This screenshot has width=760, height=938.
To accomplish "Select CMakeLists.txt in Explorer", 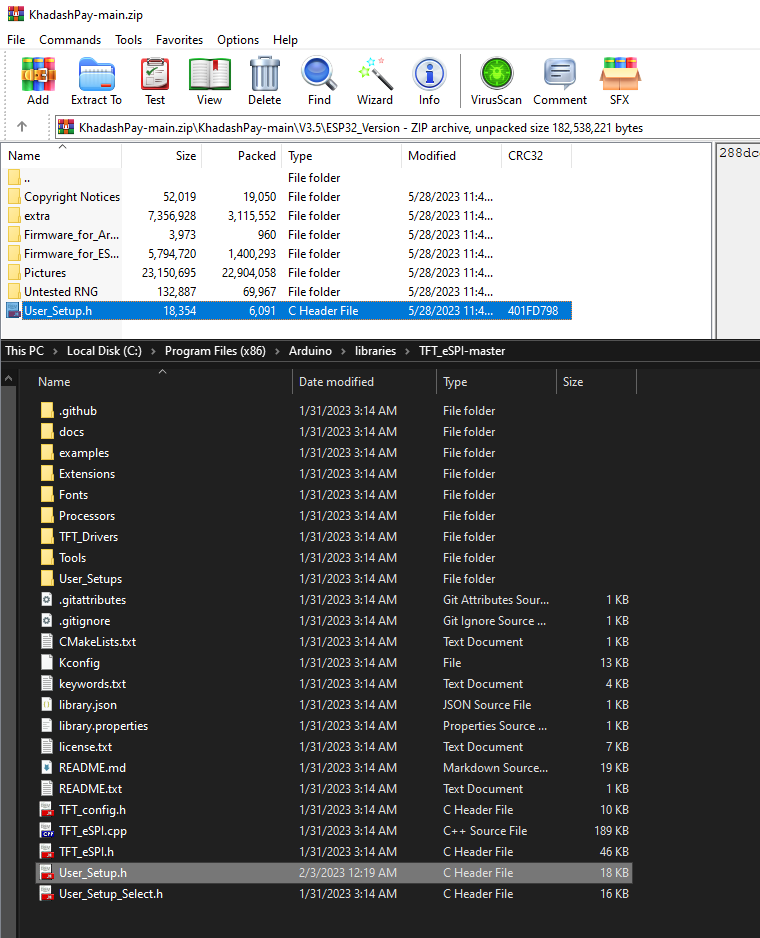I will 334,641.
